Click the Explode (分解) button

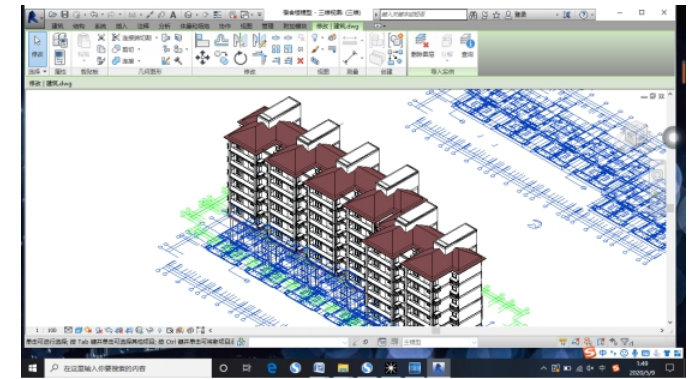click(446, 46)
